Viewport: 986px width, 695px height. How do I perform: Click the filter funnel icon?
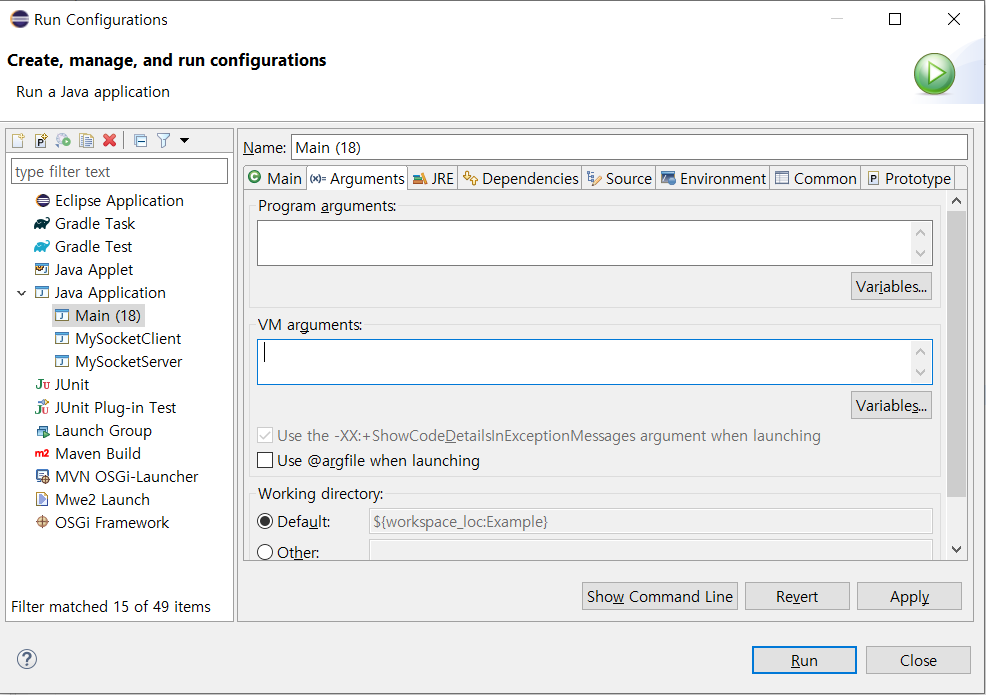(x=163, y=140)
